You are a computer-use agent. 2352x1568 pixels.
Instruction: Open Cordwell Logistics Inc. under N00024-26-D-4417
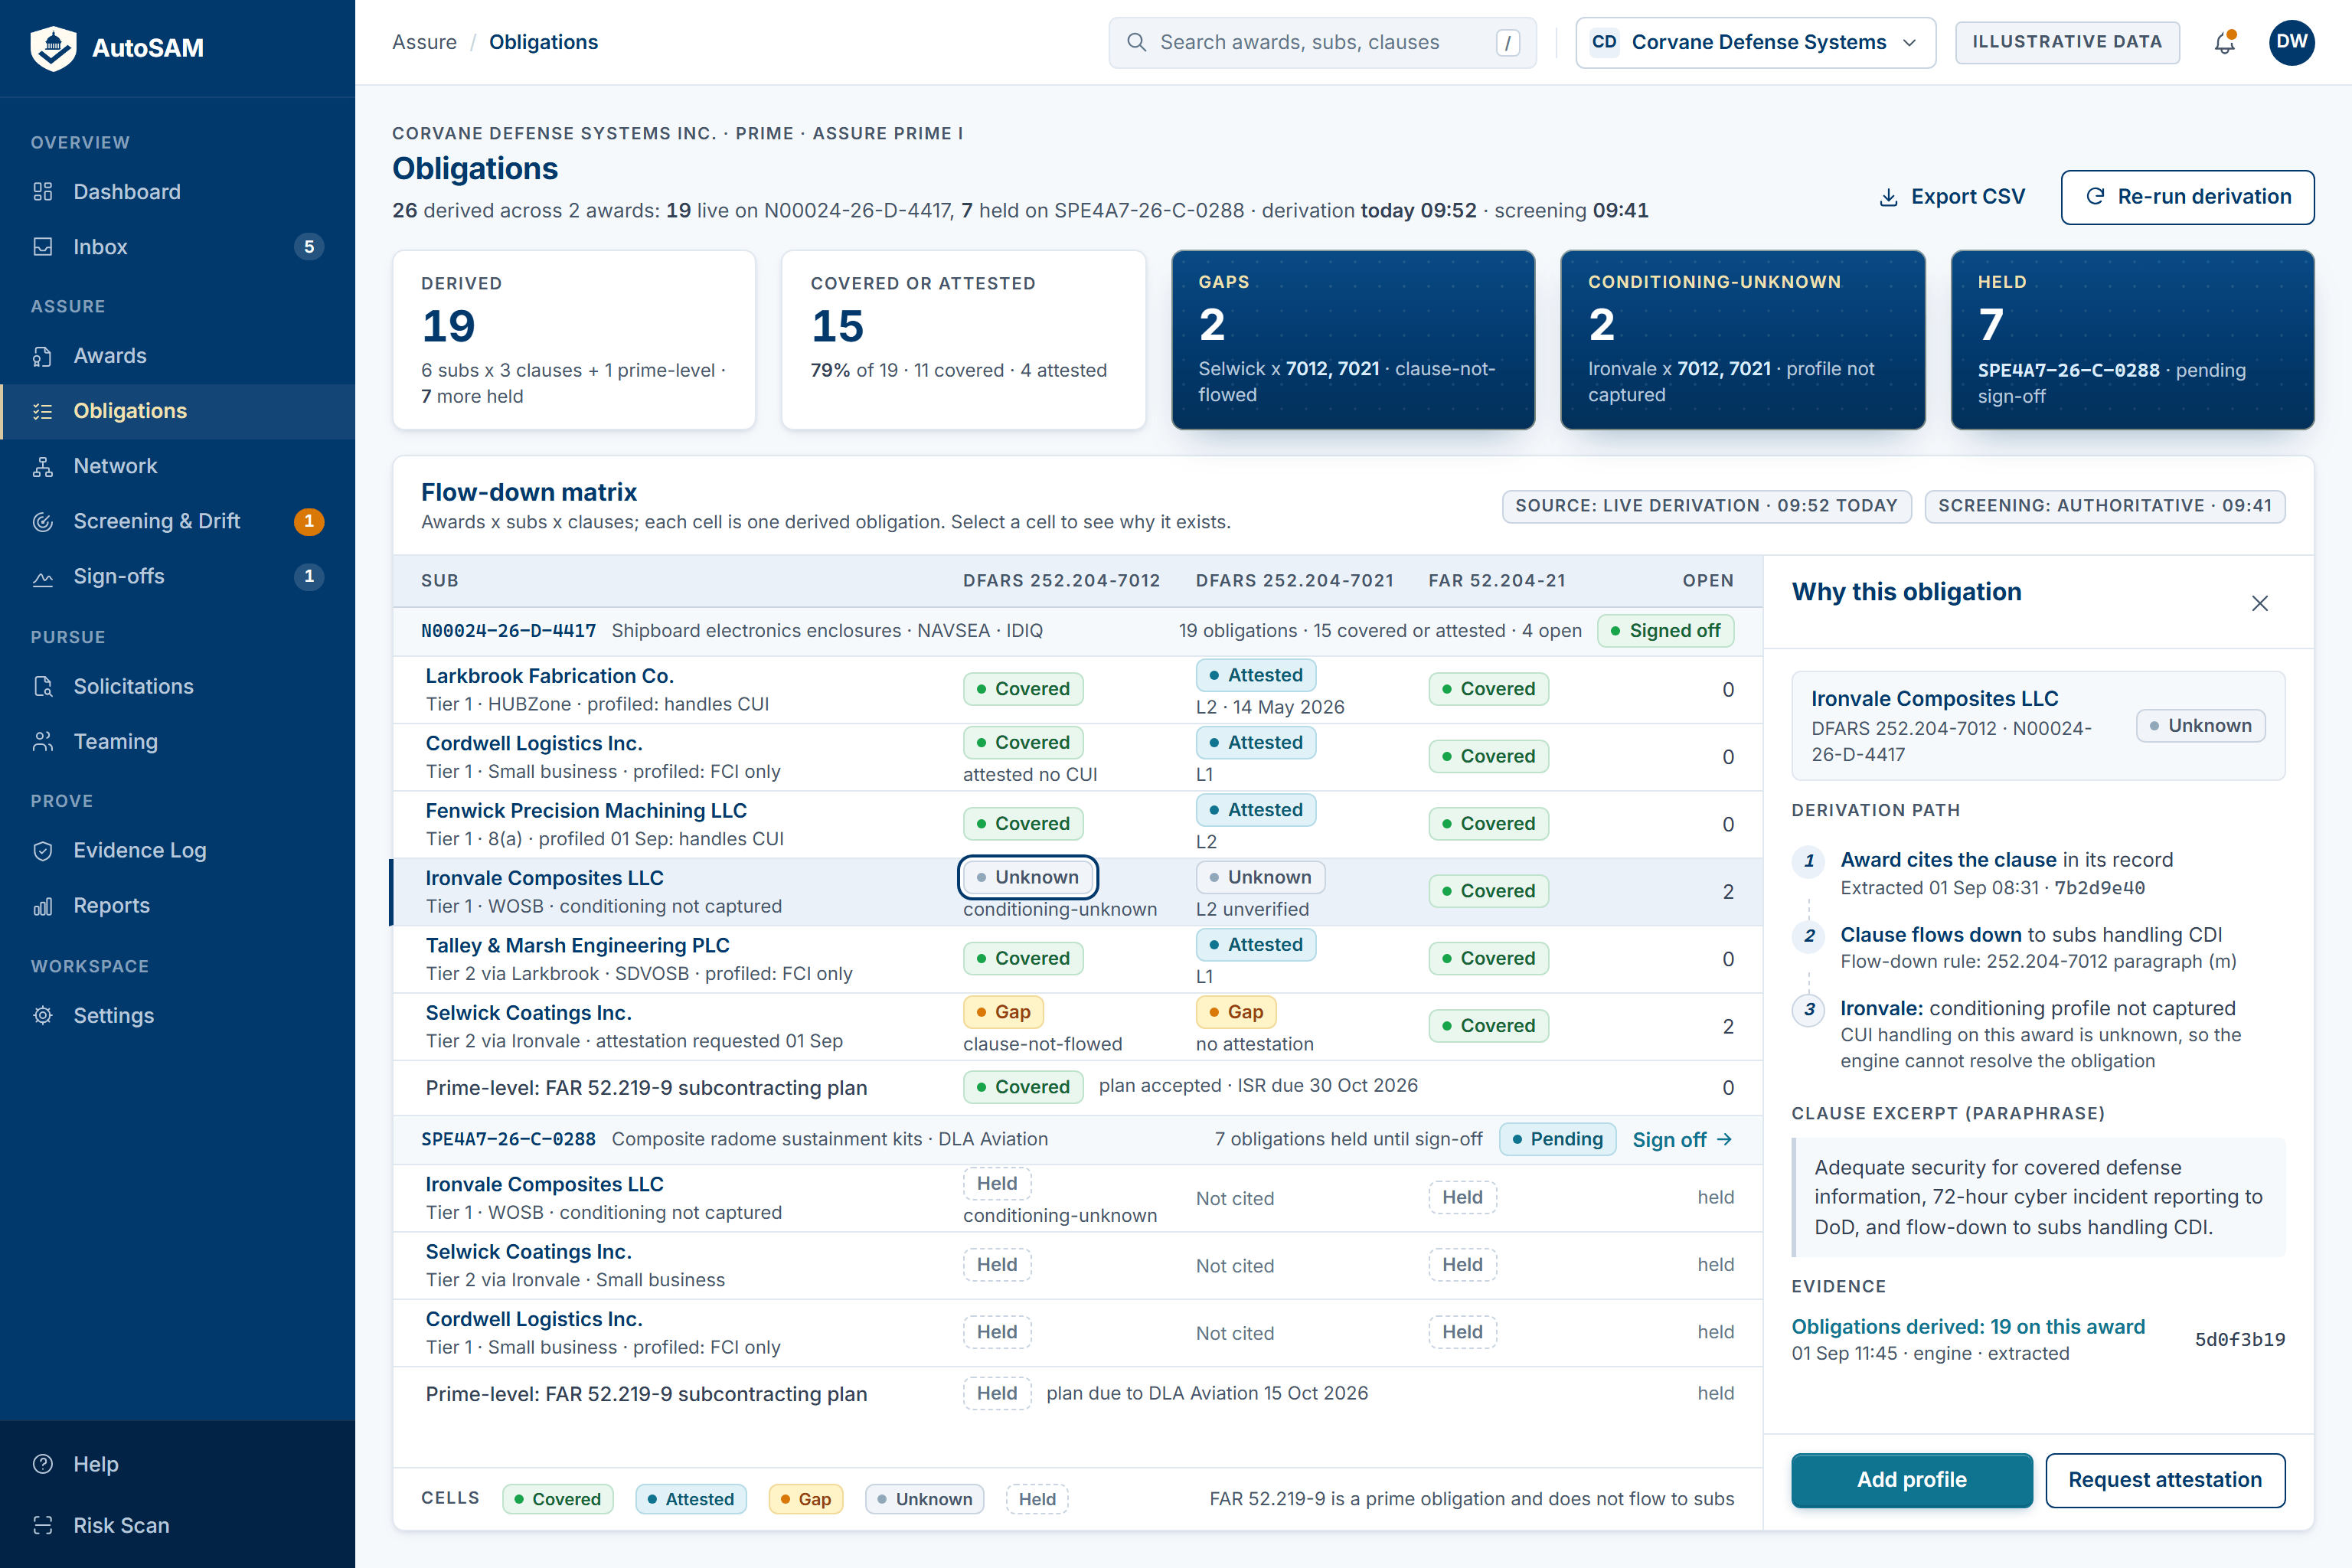pyautogui.click(x=534, y=743)
